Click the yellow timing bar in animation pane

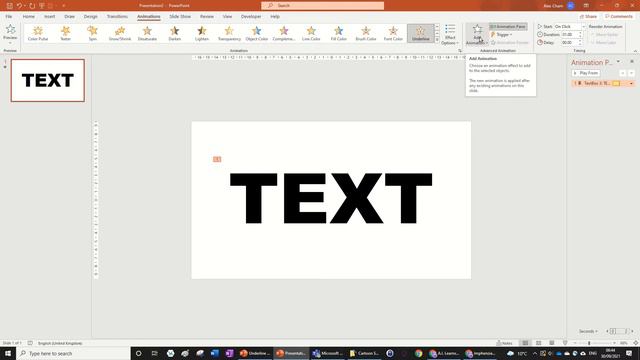[x=616, y=83]
